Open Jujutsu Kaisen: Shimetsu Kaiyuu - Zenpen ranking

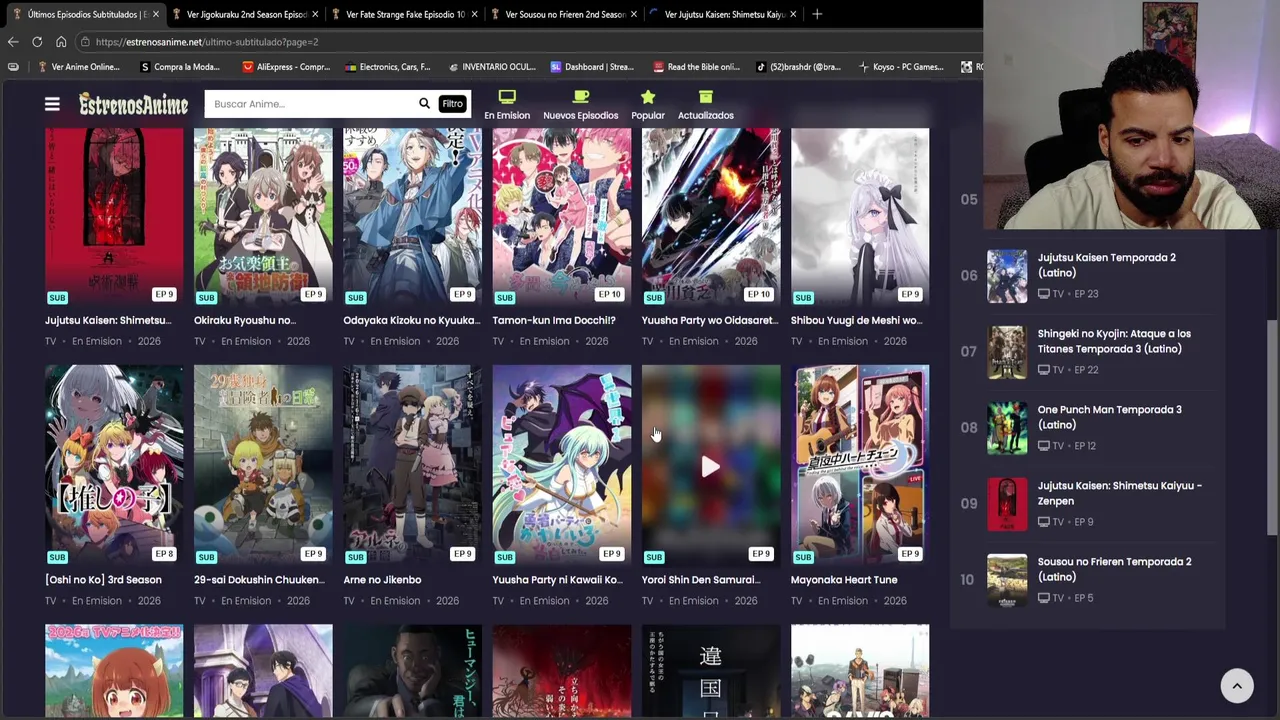1120,493
